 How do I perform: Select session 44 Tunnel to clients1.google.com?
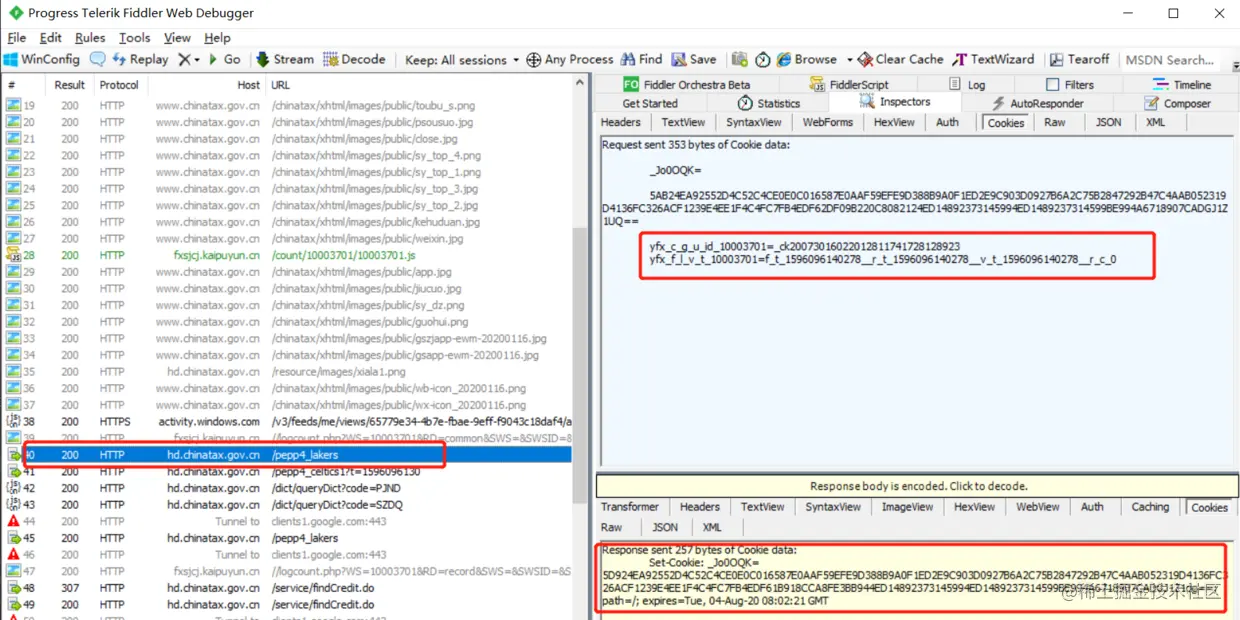pyautogui.click(x=287, y=521)
